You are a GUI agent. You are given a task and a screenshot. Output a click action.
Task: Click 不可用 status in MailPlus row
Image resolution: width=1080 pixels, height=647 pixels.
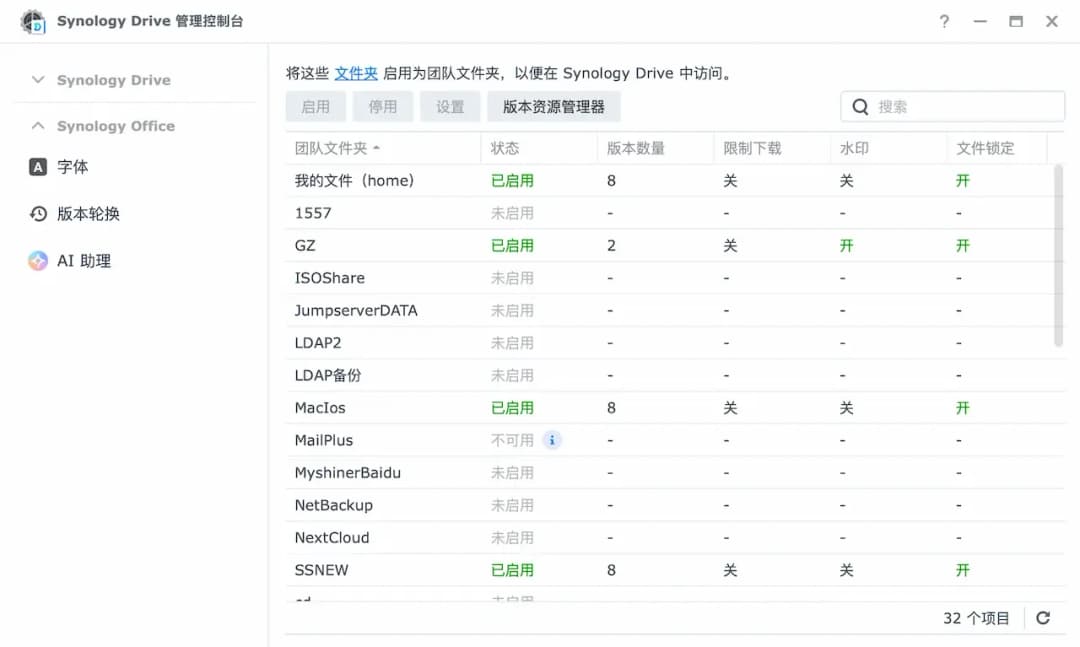click(x=512, y=440)
